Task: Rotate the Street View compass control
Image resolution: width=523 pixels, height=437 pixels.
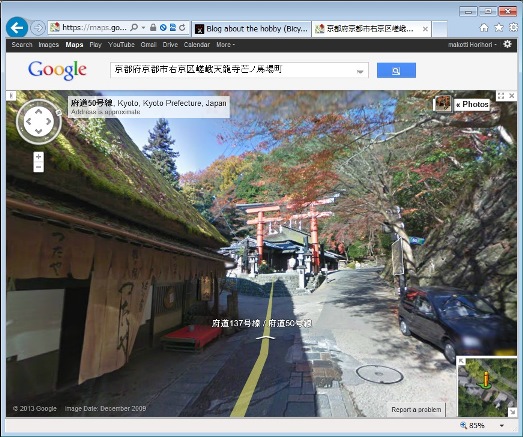Action: 39,122
